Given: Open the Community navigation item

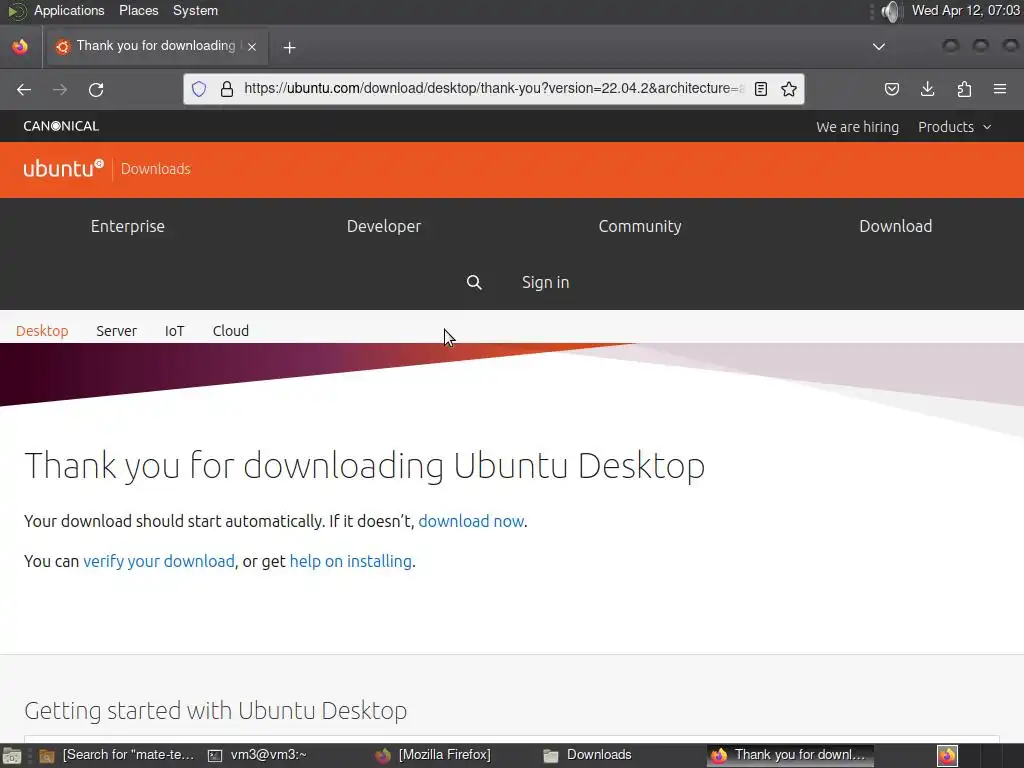Looking at the screenshot, I should pyautogui.click(x=640, y=226).
